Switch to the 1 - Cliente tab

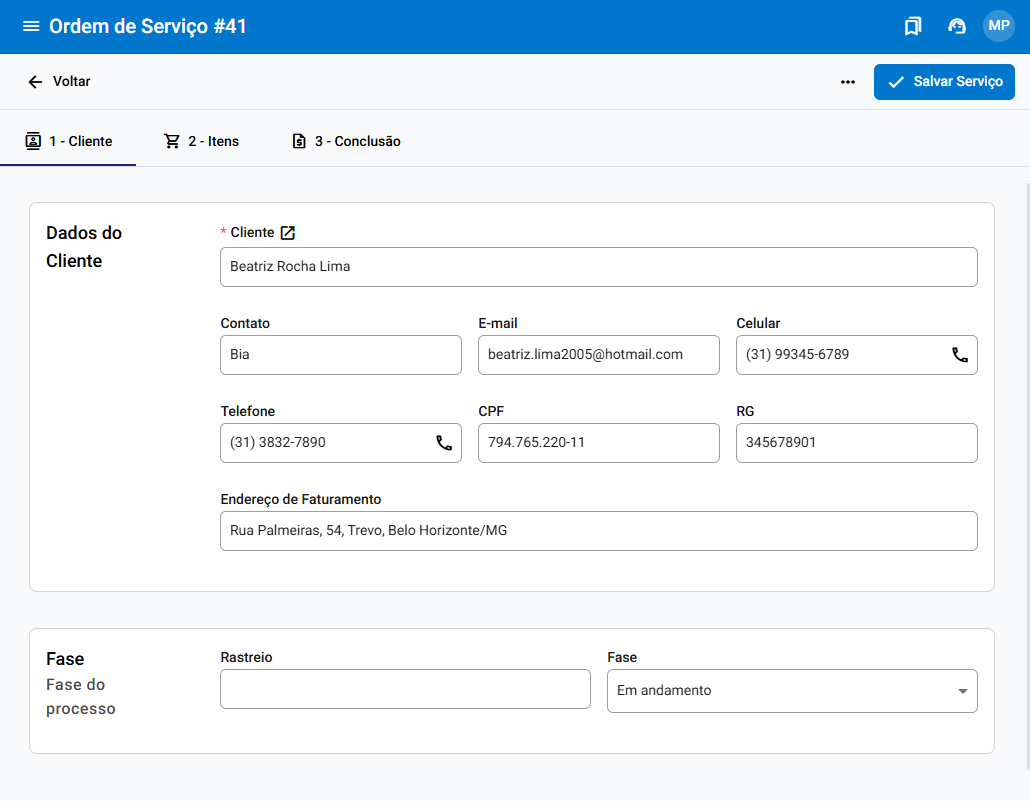(68, 141)
